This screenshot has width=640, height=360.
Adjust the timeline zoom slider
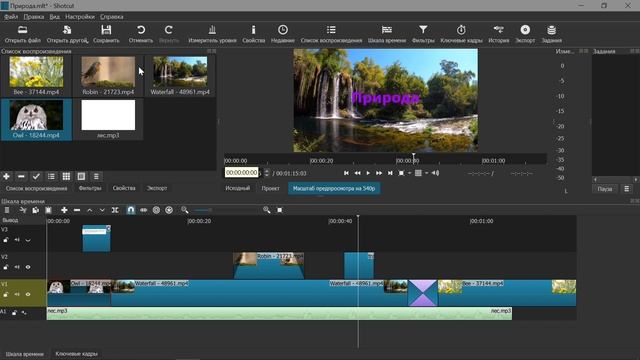[x=227, y=210]
